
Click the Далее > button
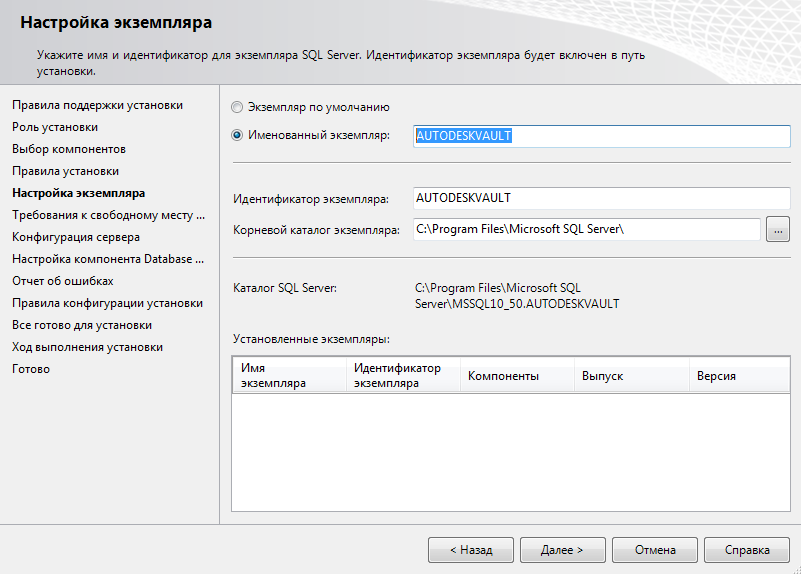pos(562,550)
